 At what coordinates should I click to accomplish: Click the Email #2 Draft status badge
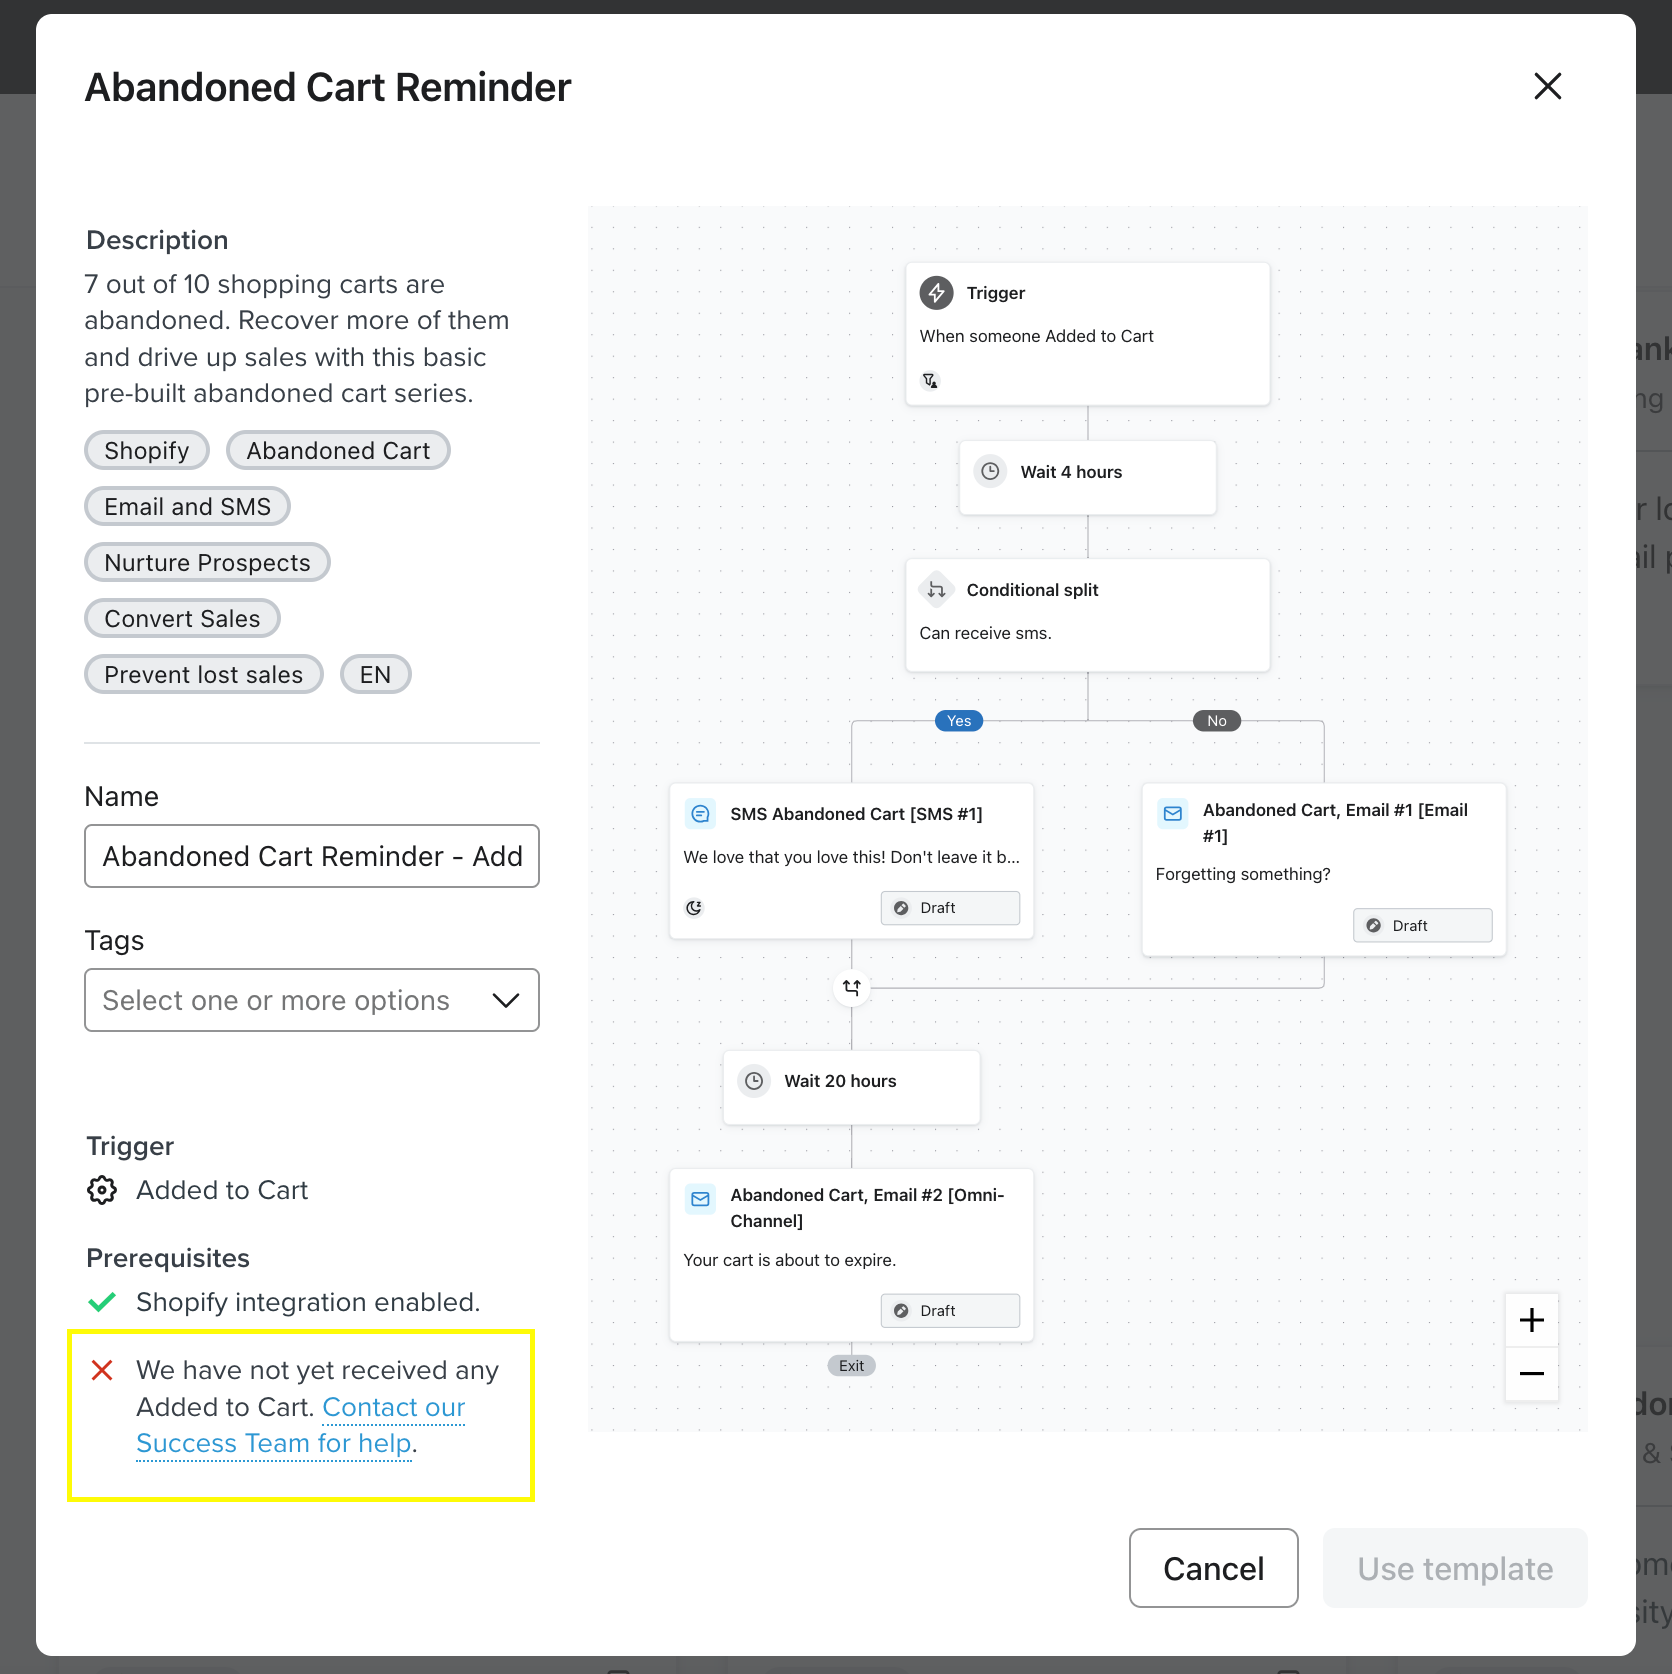[950, 1311]
